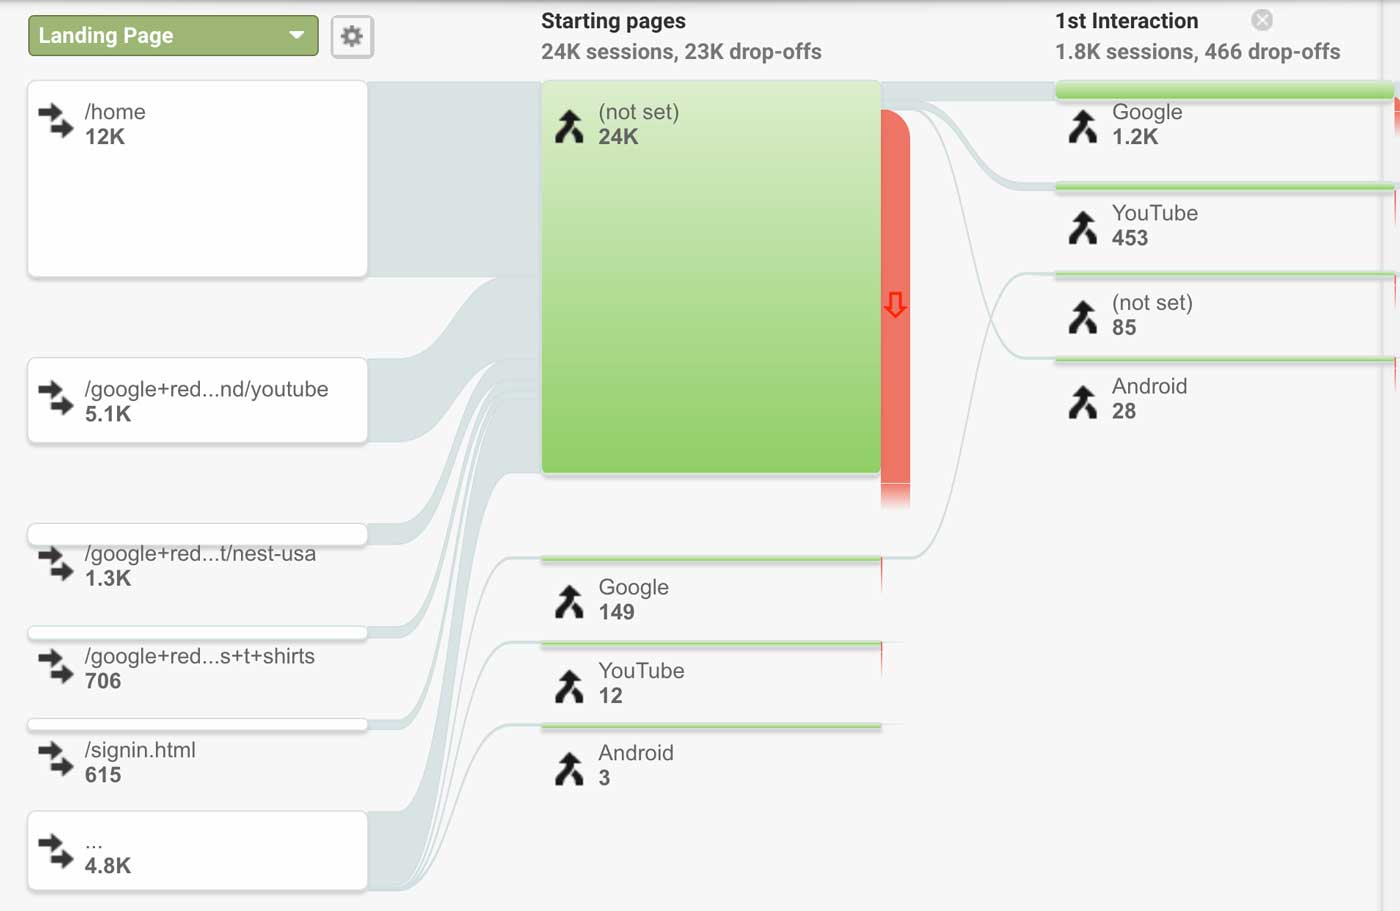Click the Android 28 person icon

pyautogui.click(x=1083, y=401)
